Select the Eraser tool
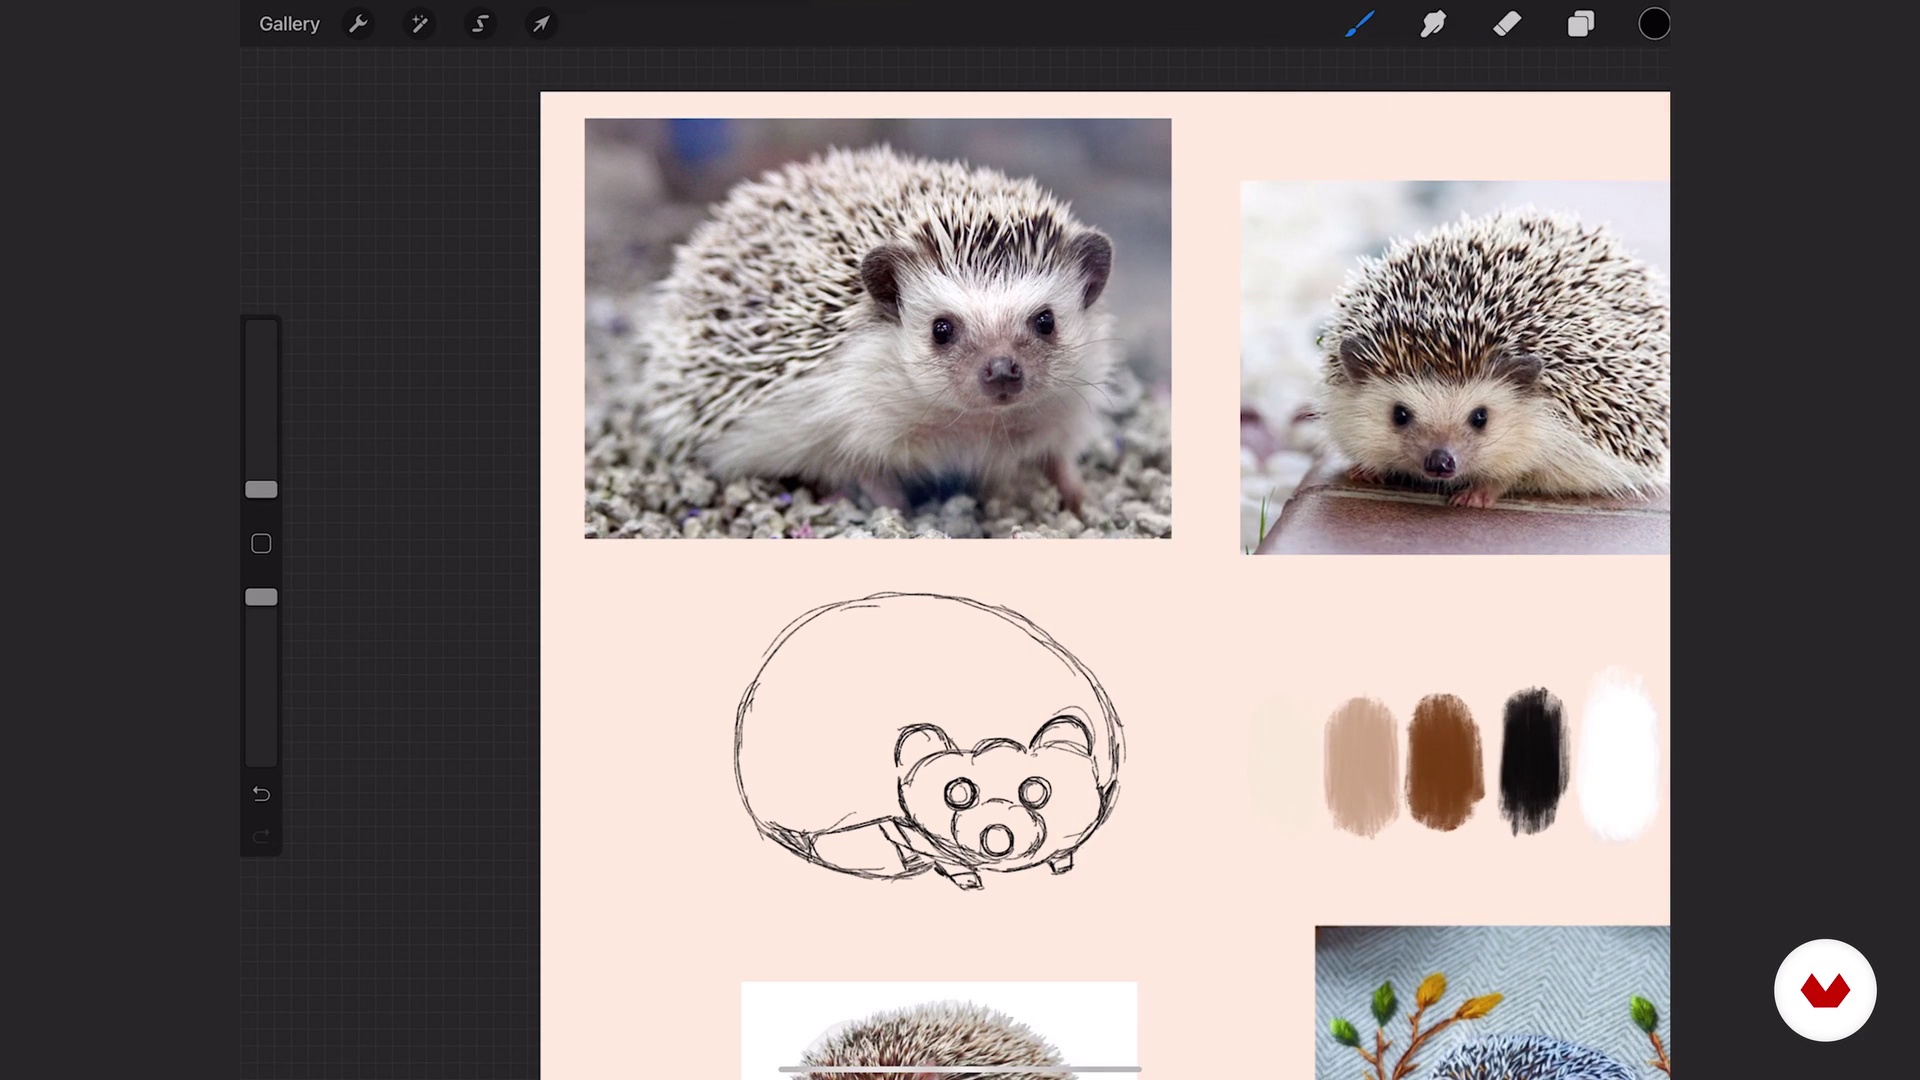 [1507, 24]
